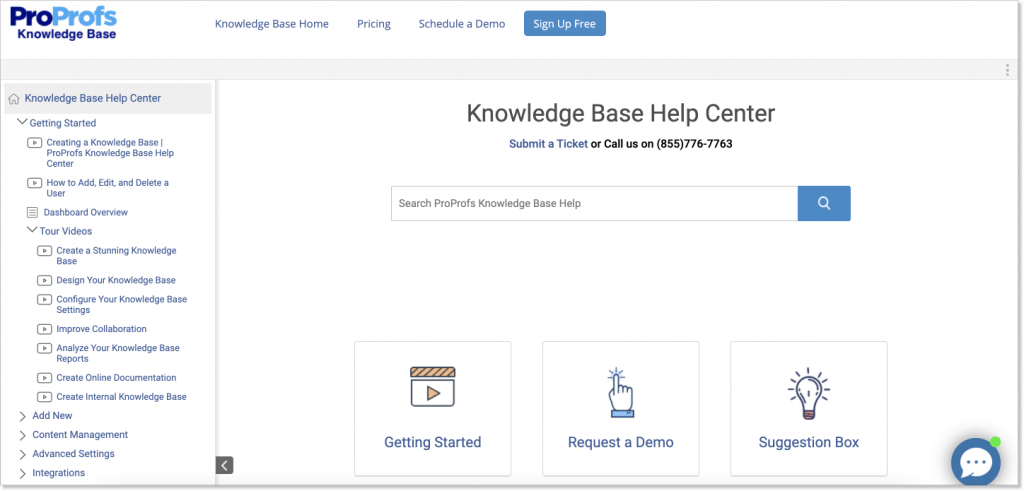Open How to Add, Edit, and Delete a User
The image size is (1024, 491).
click(x=108, y=188)
